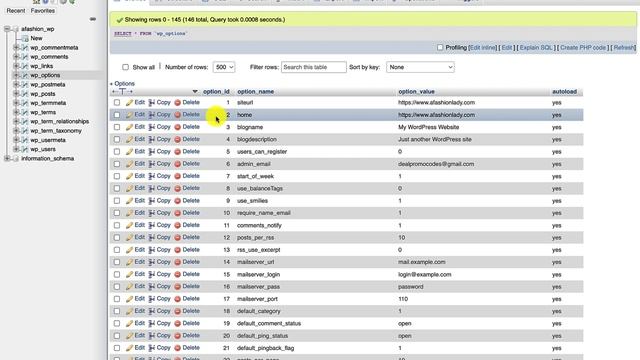The image size is (640, 360).
Task: Check the row checkbox for siteurl
Action: 117,102
